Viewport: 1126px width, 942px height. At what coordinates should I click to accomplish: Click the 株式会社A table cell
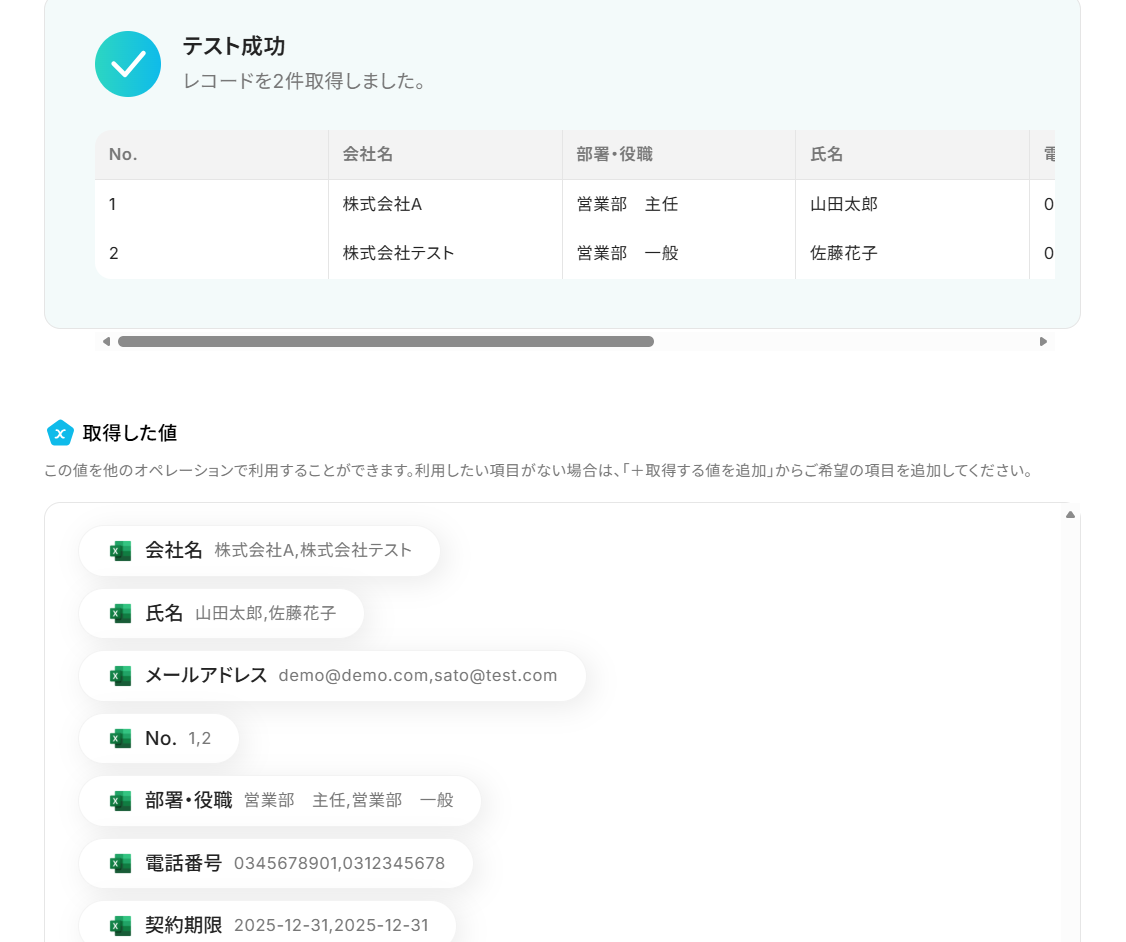445,205
